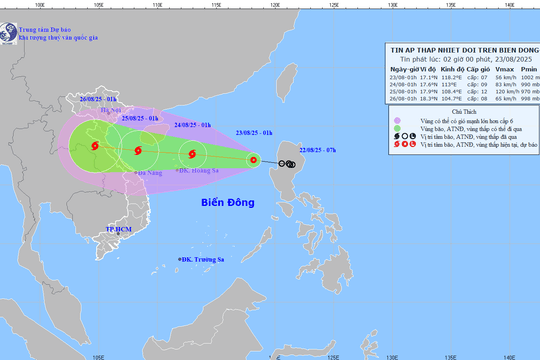Viewport: 540px width, 360px height.
Task: Click the '22/08/25 - 07h' map label
Action: [318, 150]
